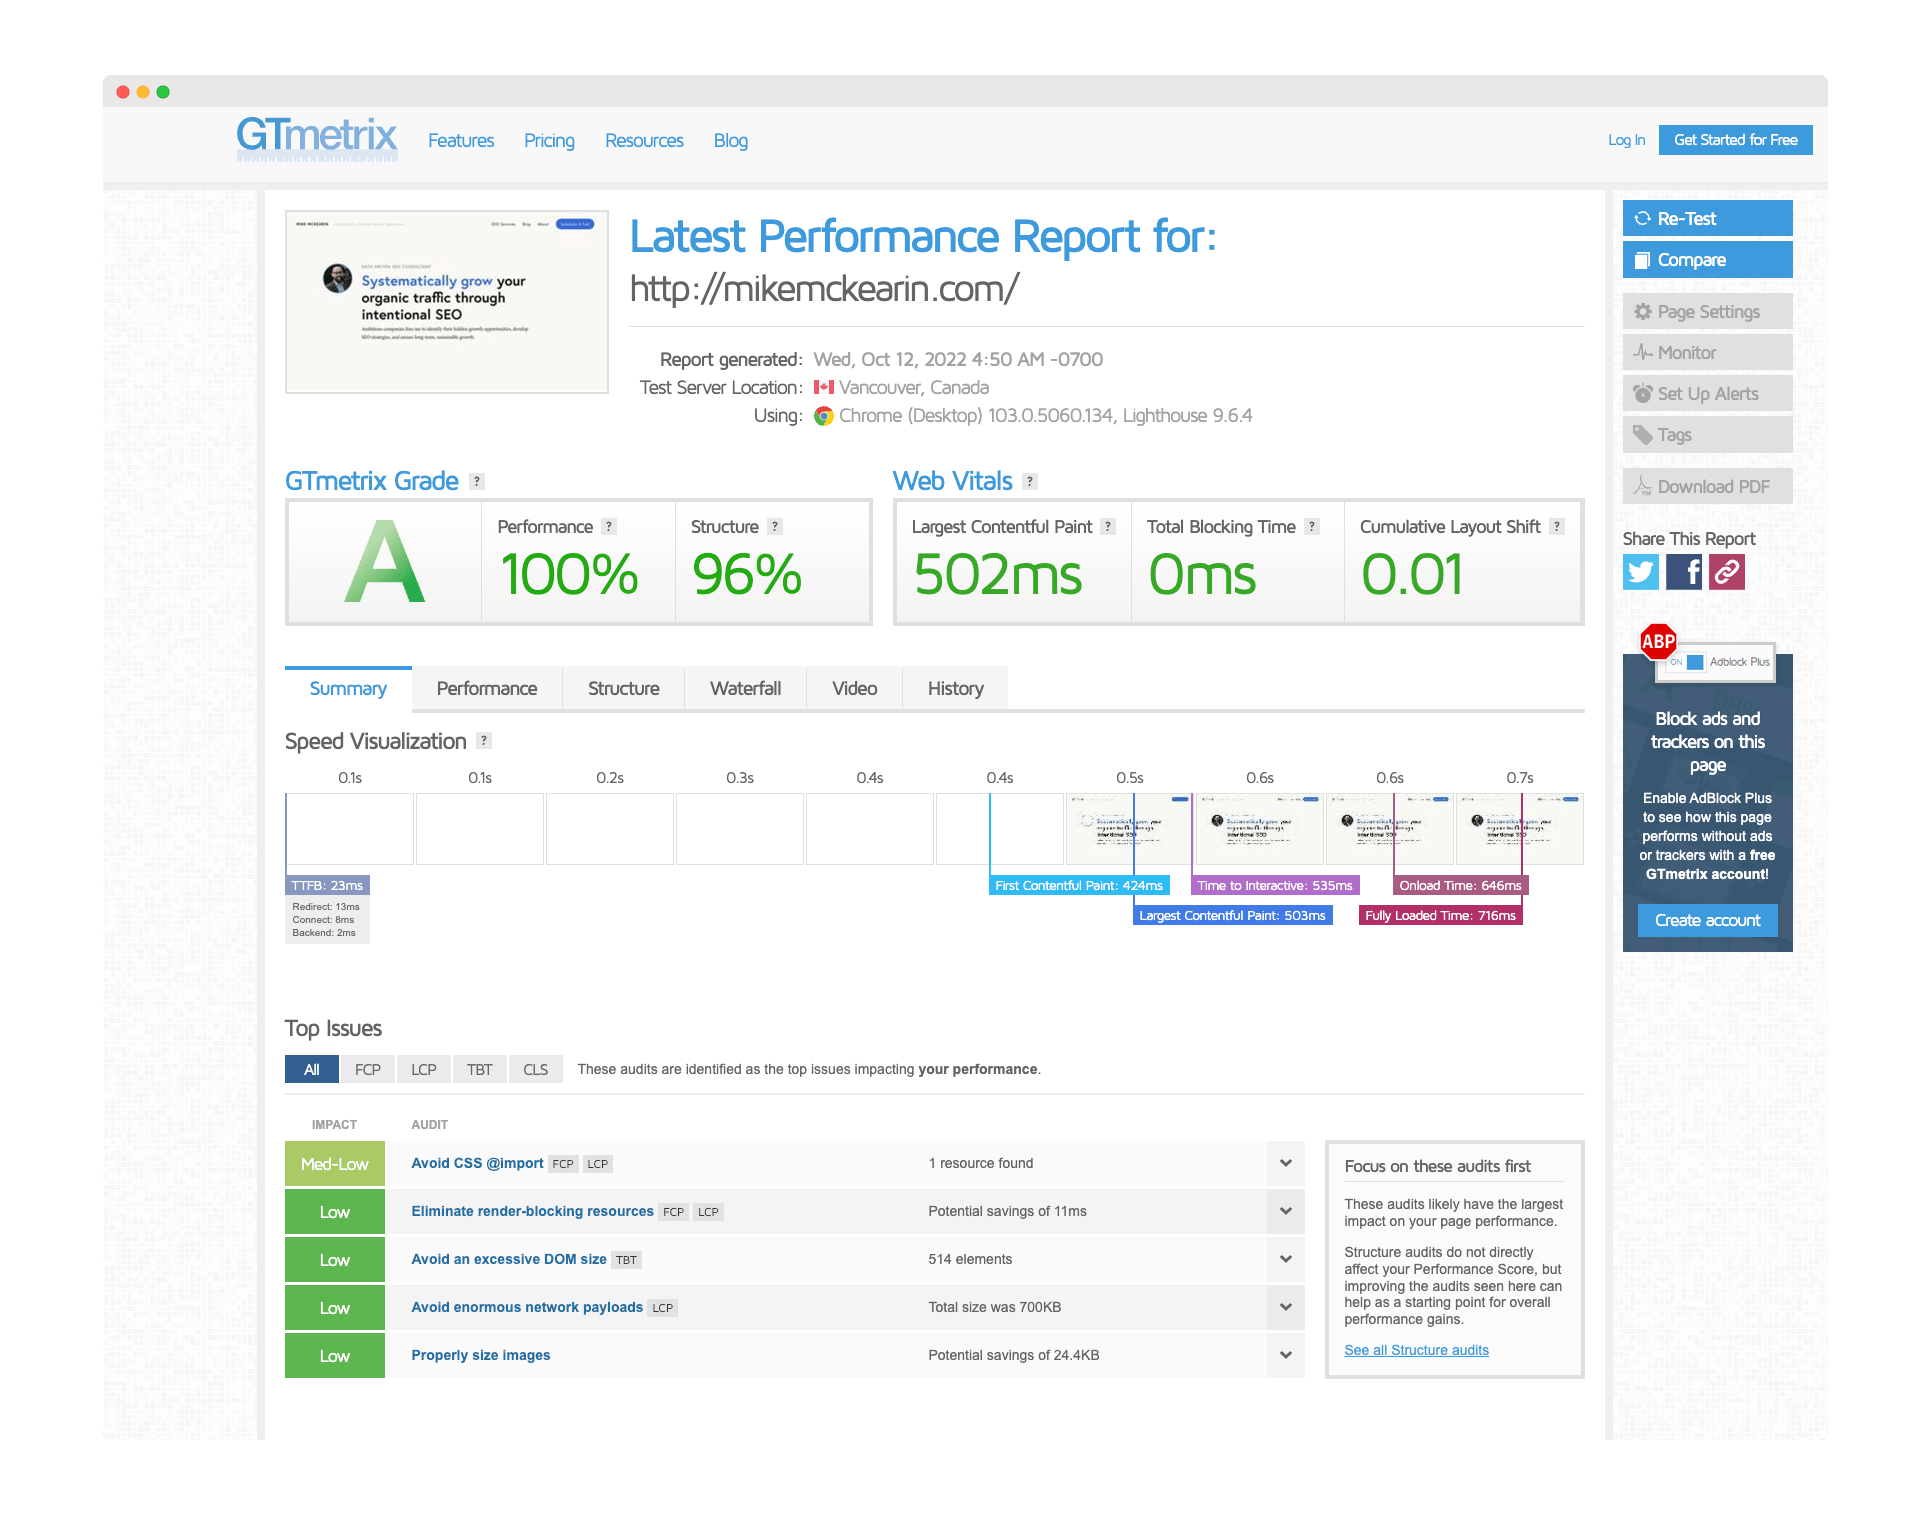Expand Avoid an excessive DOM size row
Image resolution: width=1931 pixels, height=1515 pixels.
point(1286,1259)
